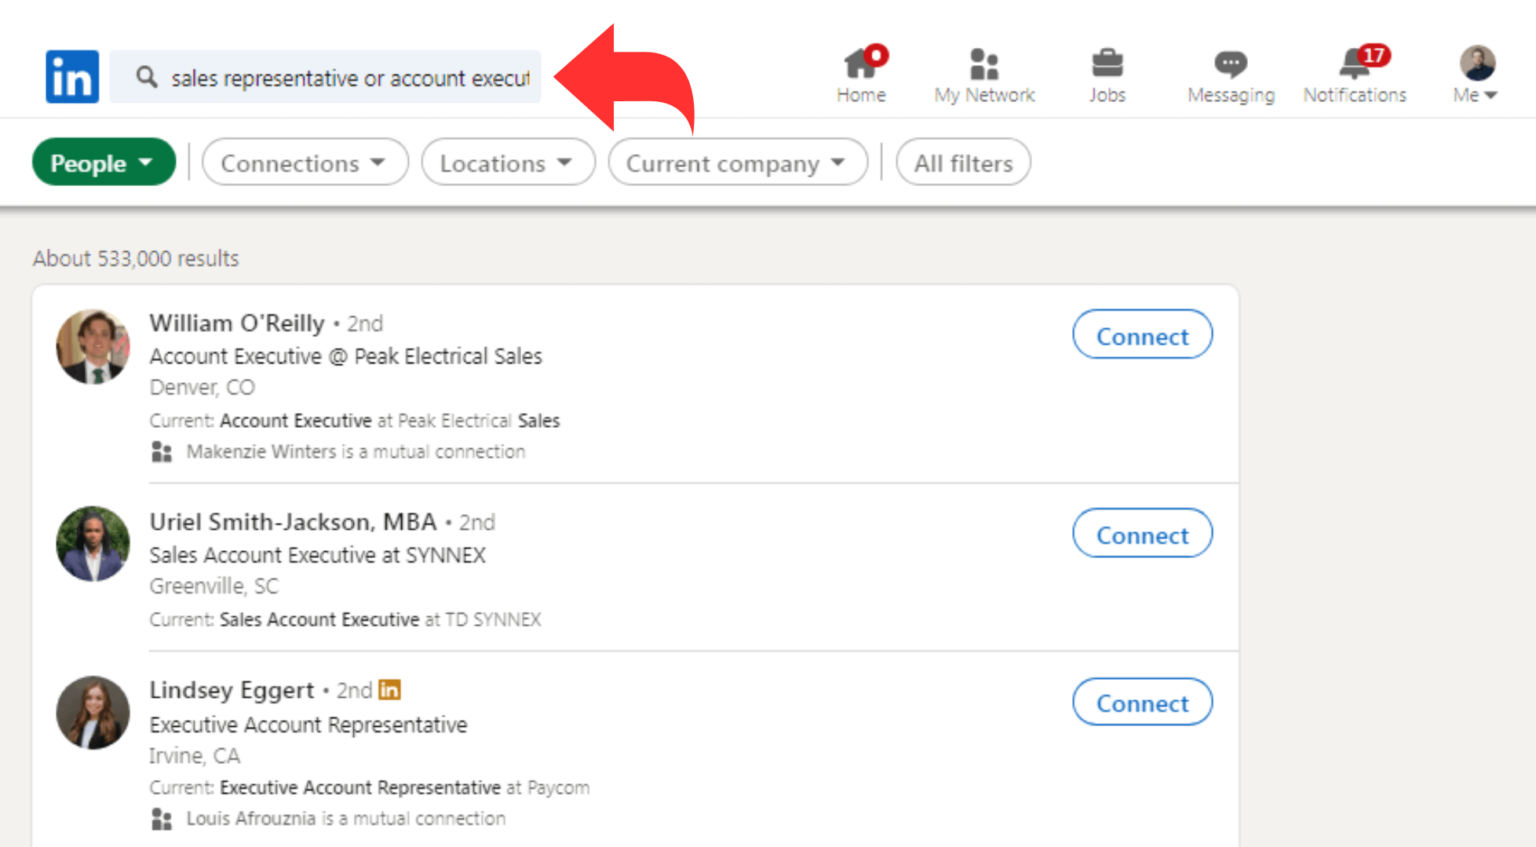Open All filters panel
This screenshot has height=847, width=1536.
(x=963, y=162)
